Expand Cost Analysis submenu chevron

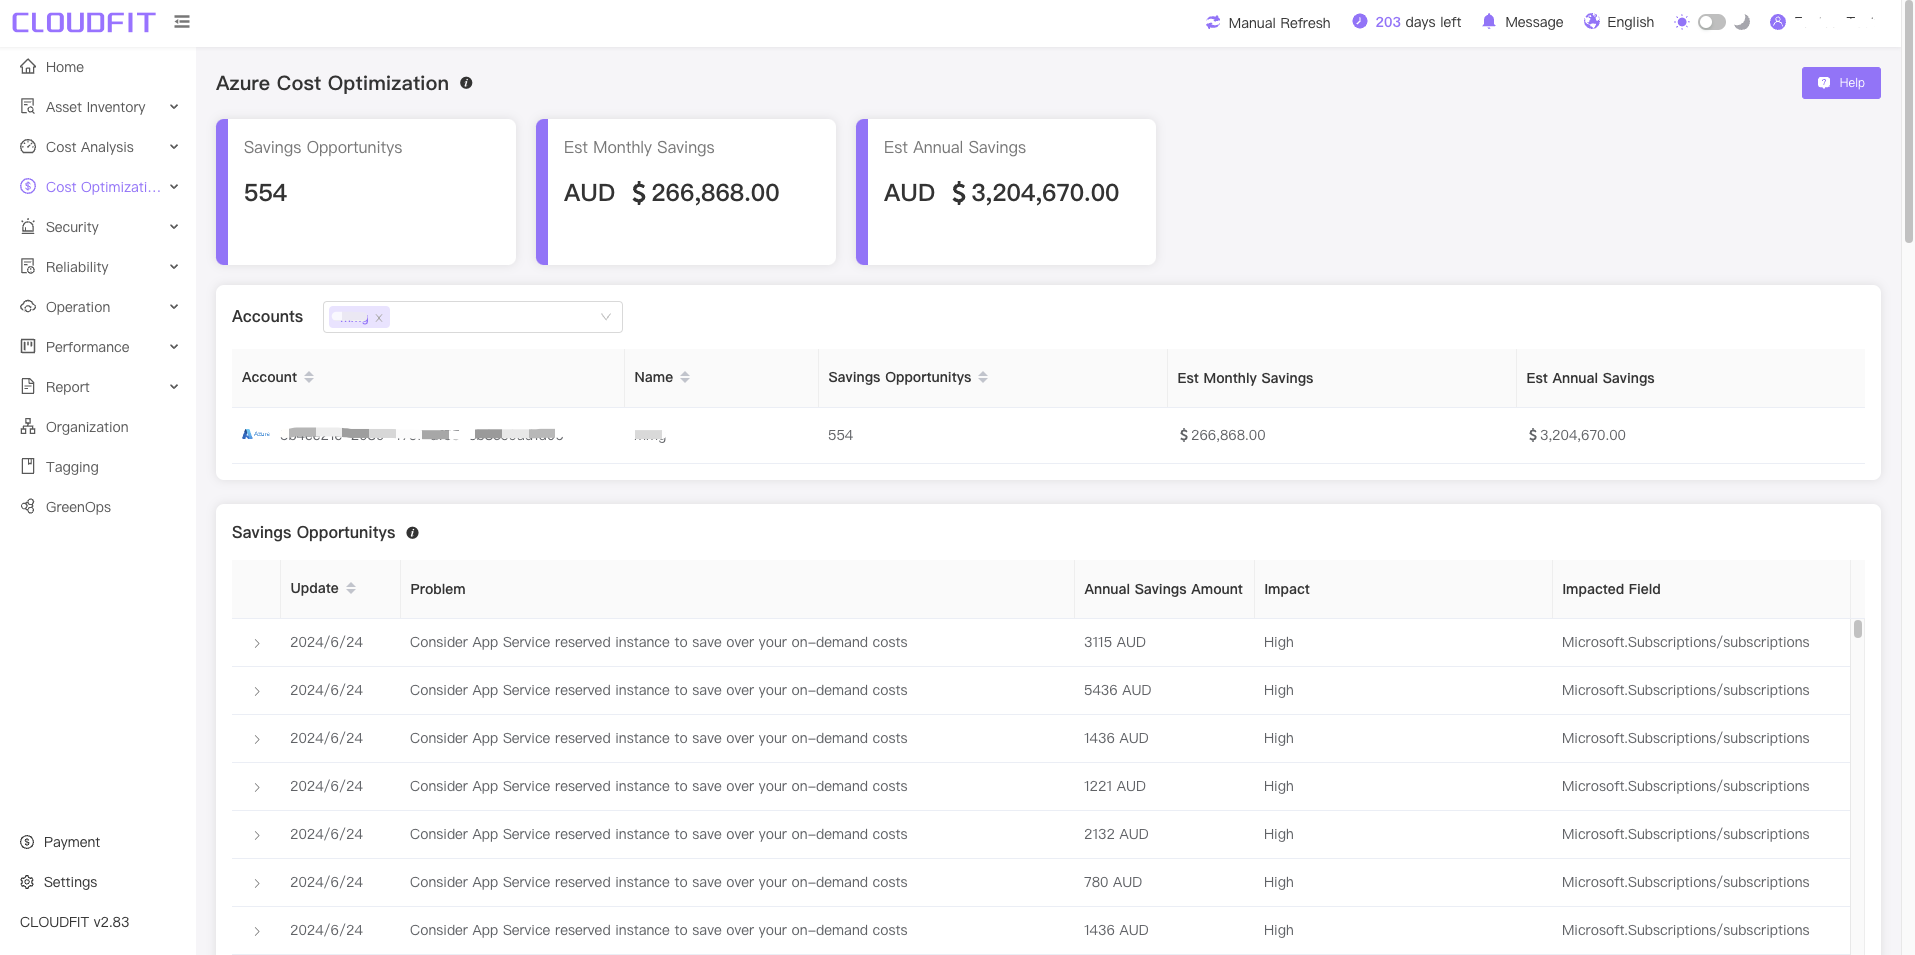[174, 147]
